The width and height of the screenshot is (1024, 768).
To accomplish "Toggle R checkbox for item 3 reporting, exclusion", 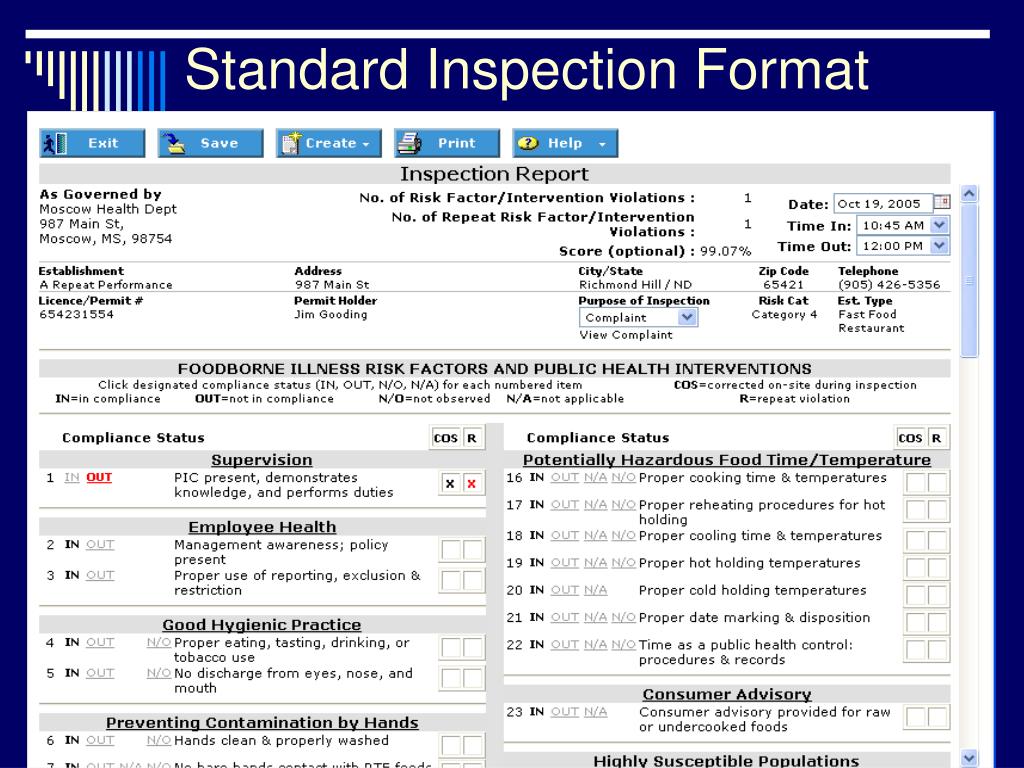I will coord(472,581).
